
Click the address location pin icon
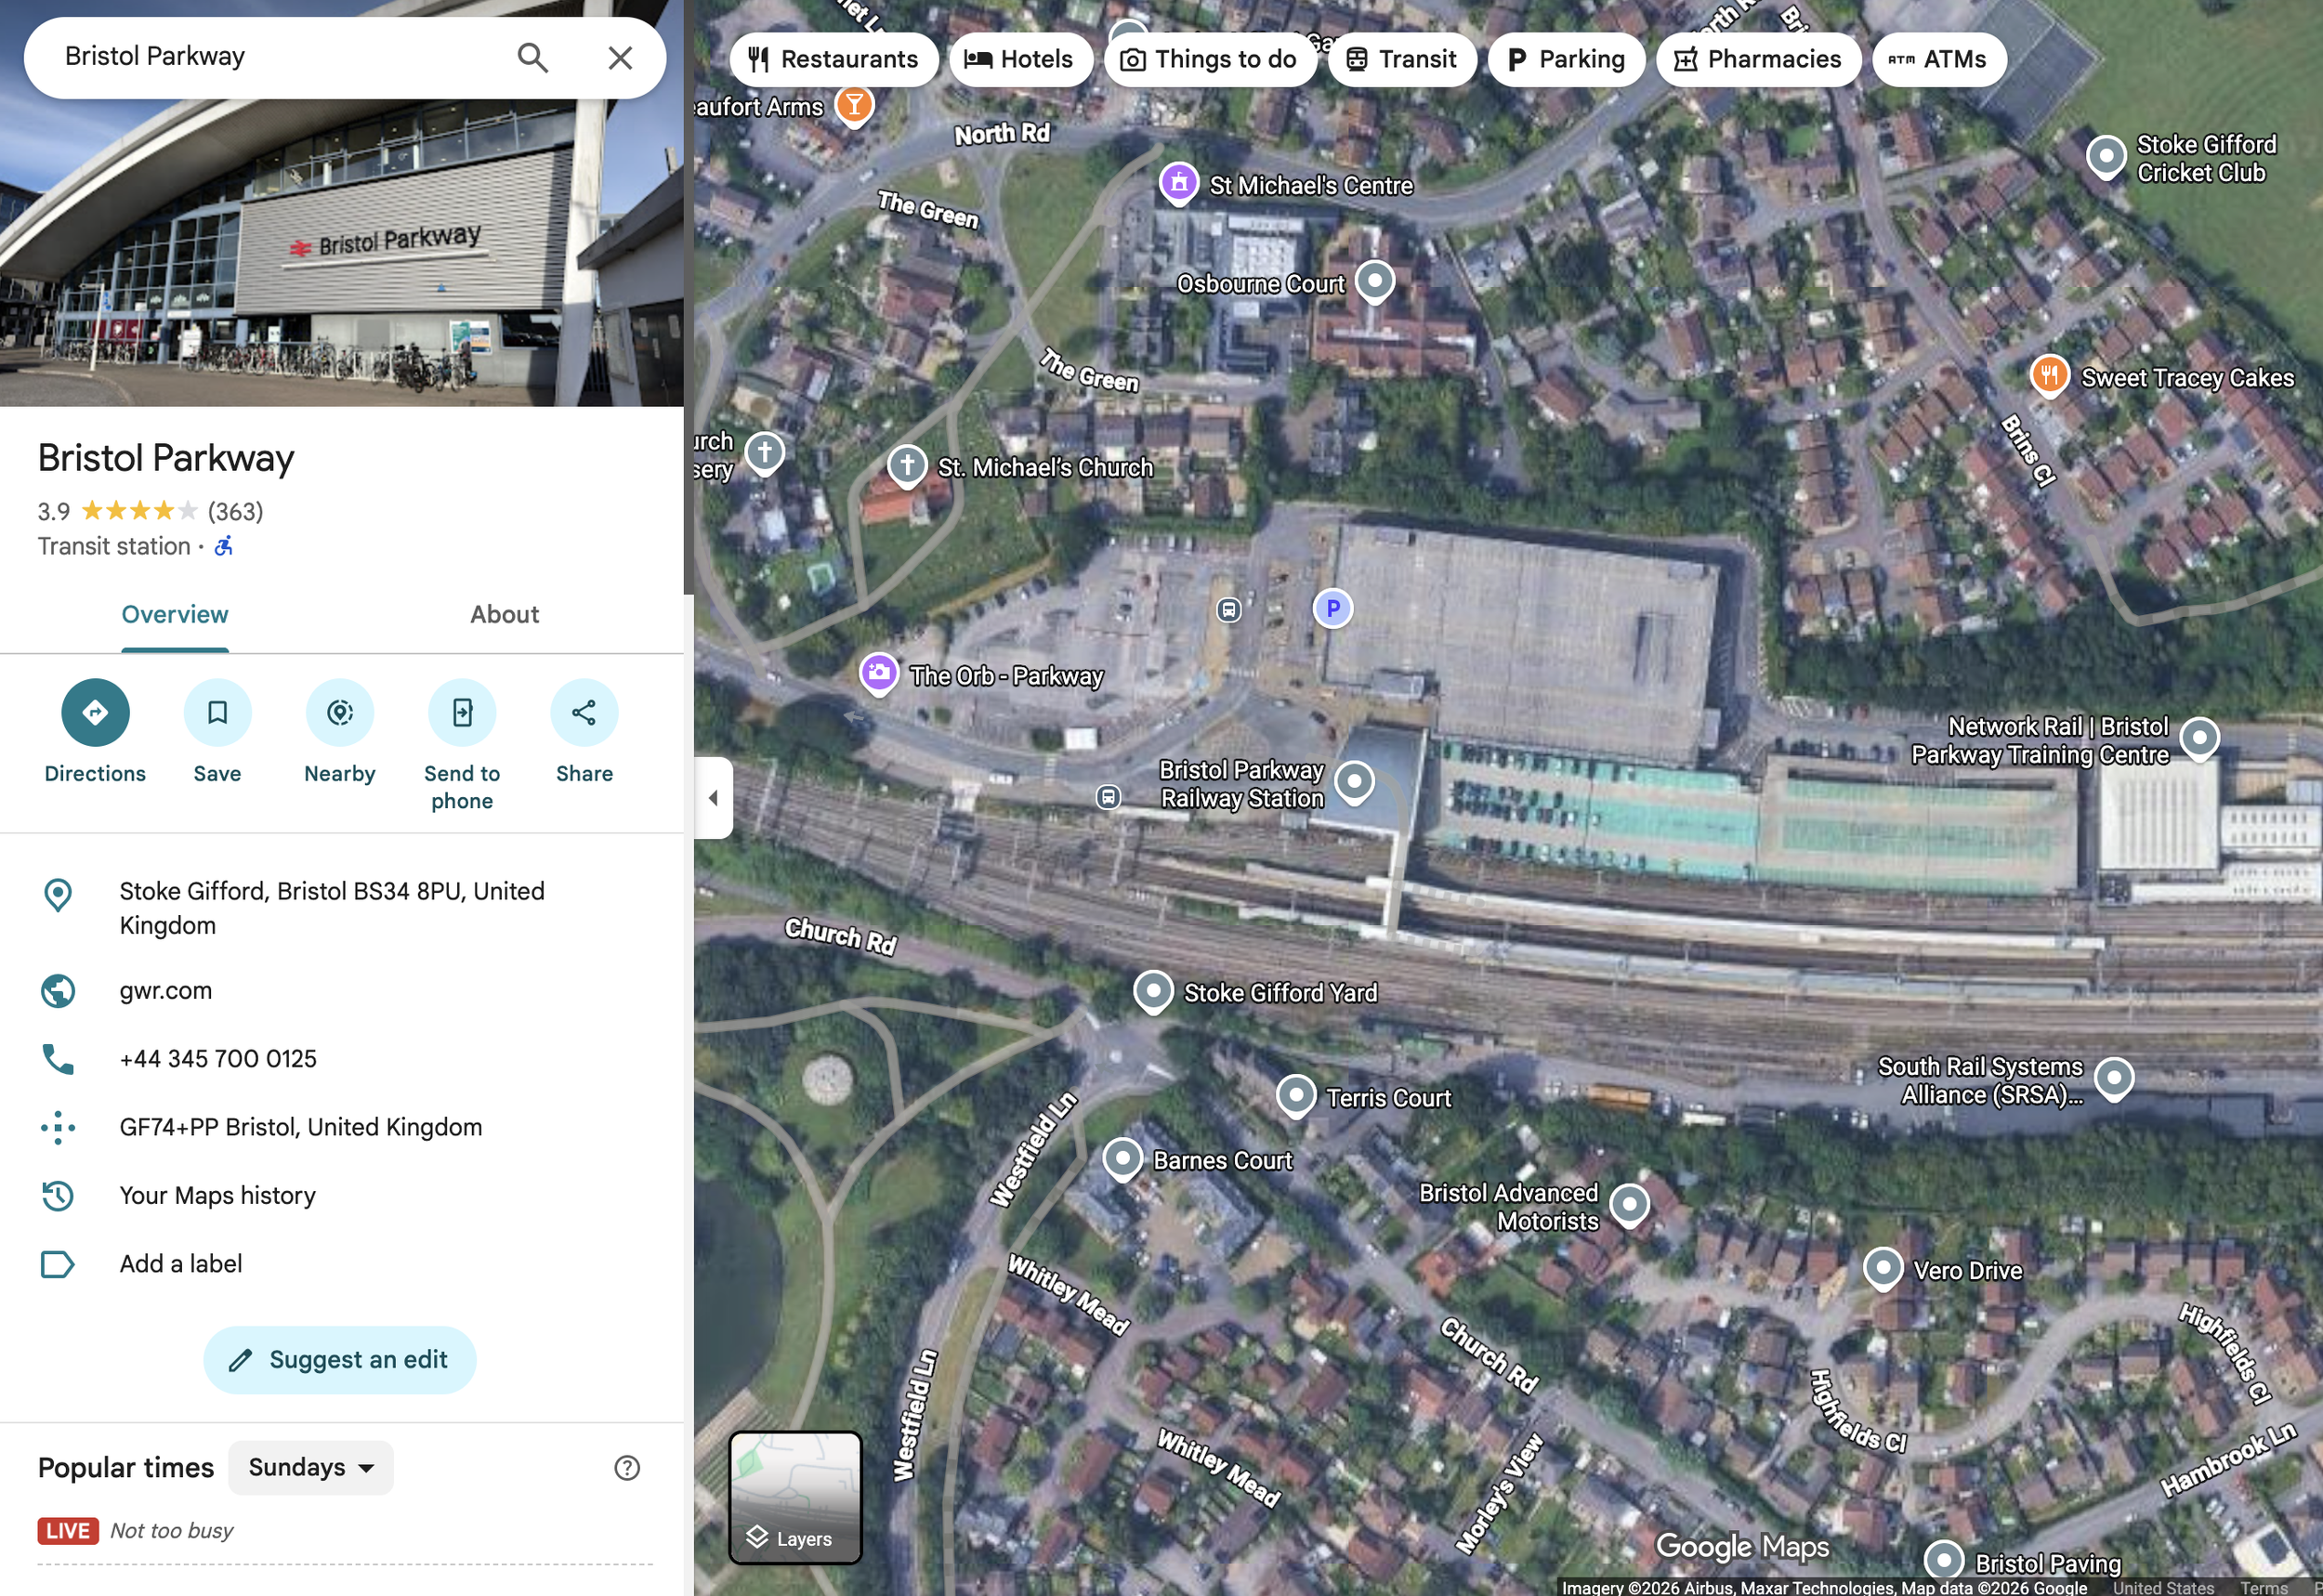coord(58,894)
